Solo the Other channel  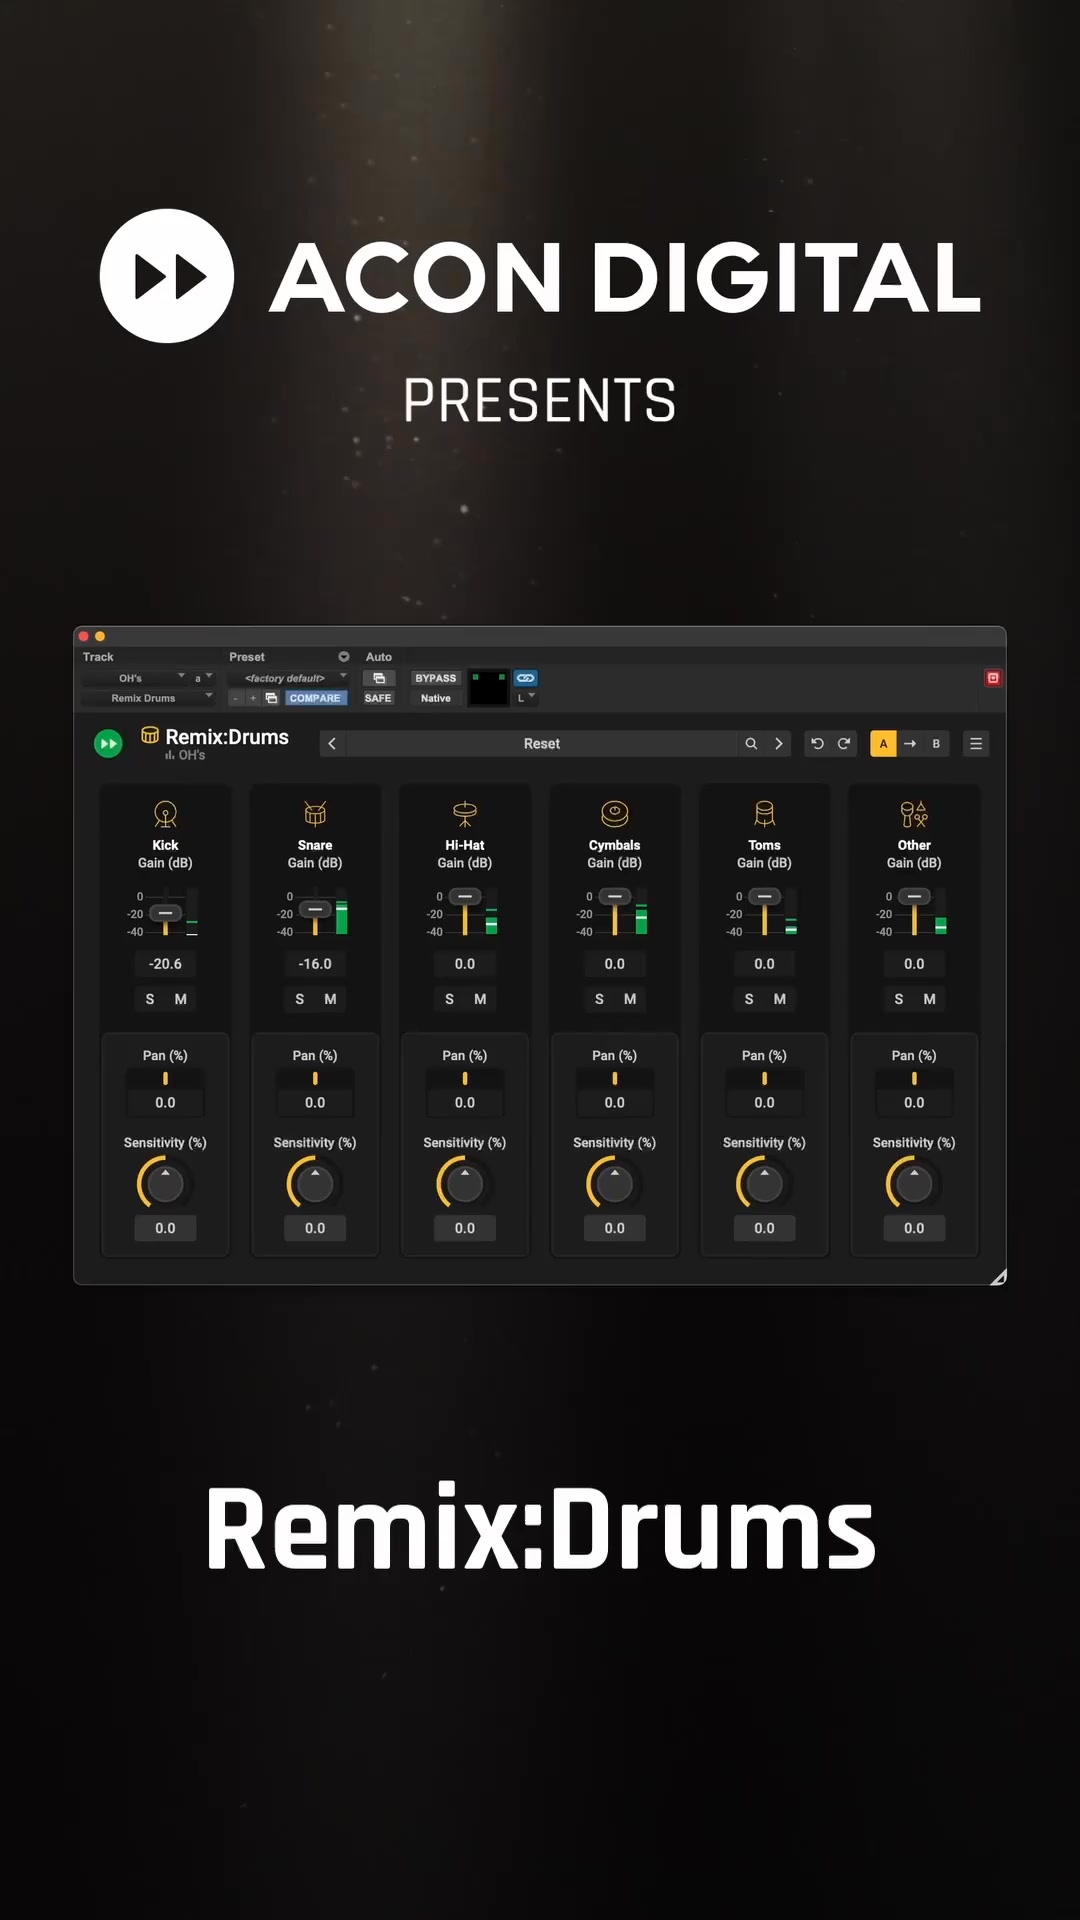click(x=899, y=999)
